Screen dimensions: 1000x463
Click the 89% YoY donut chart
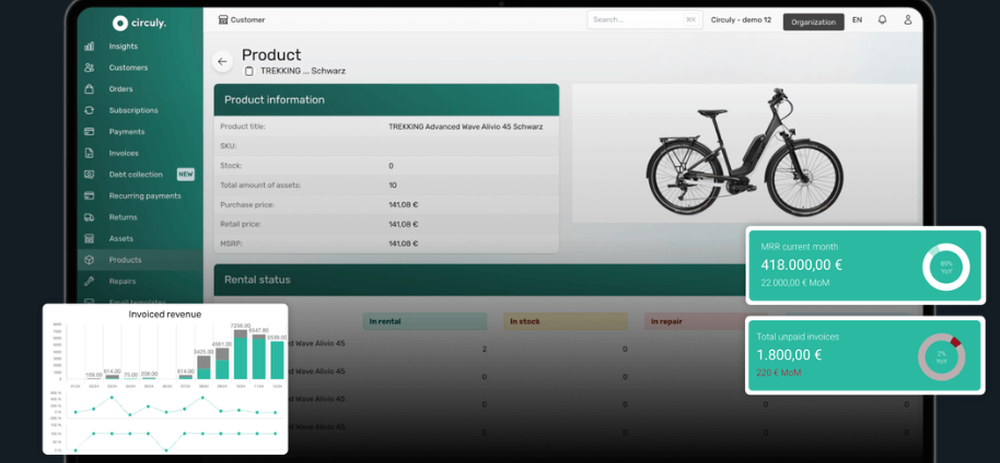[x=946, y=267]
